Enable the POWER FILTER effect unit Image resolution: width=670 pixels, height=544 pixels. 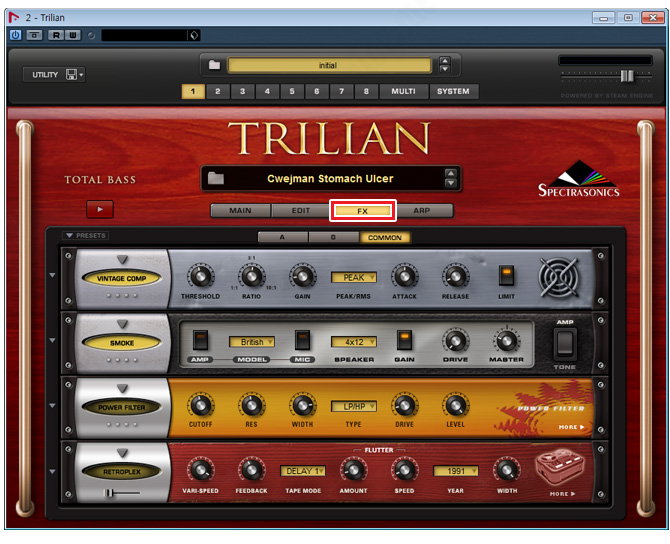pyautogui.click(x=121, y=407)
